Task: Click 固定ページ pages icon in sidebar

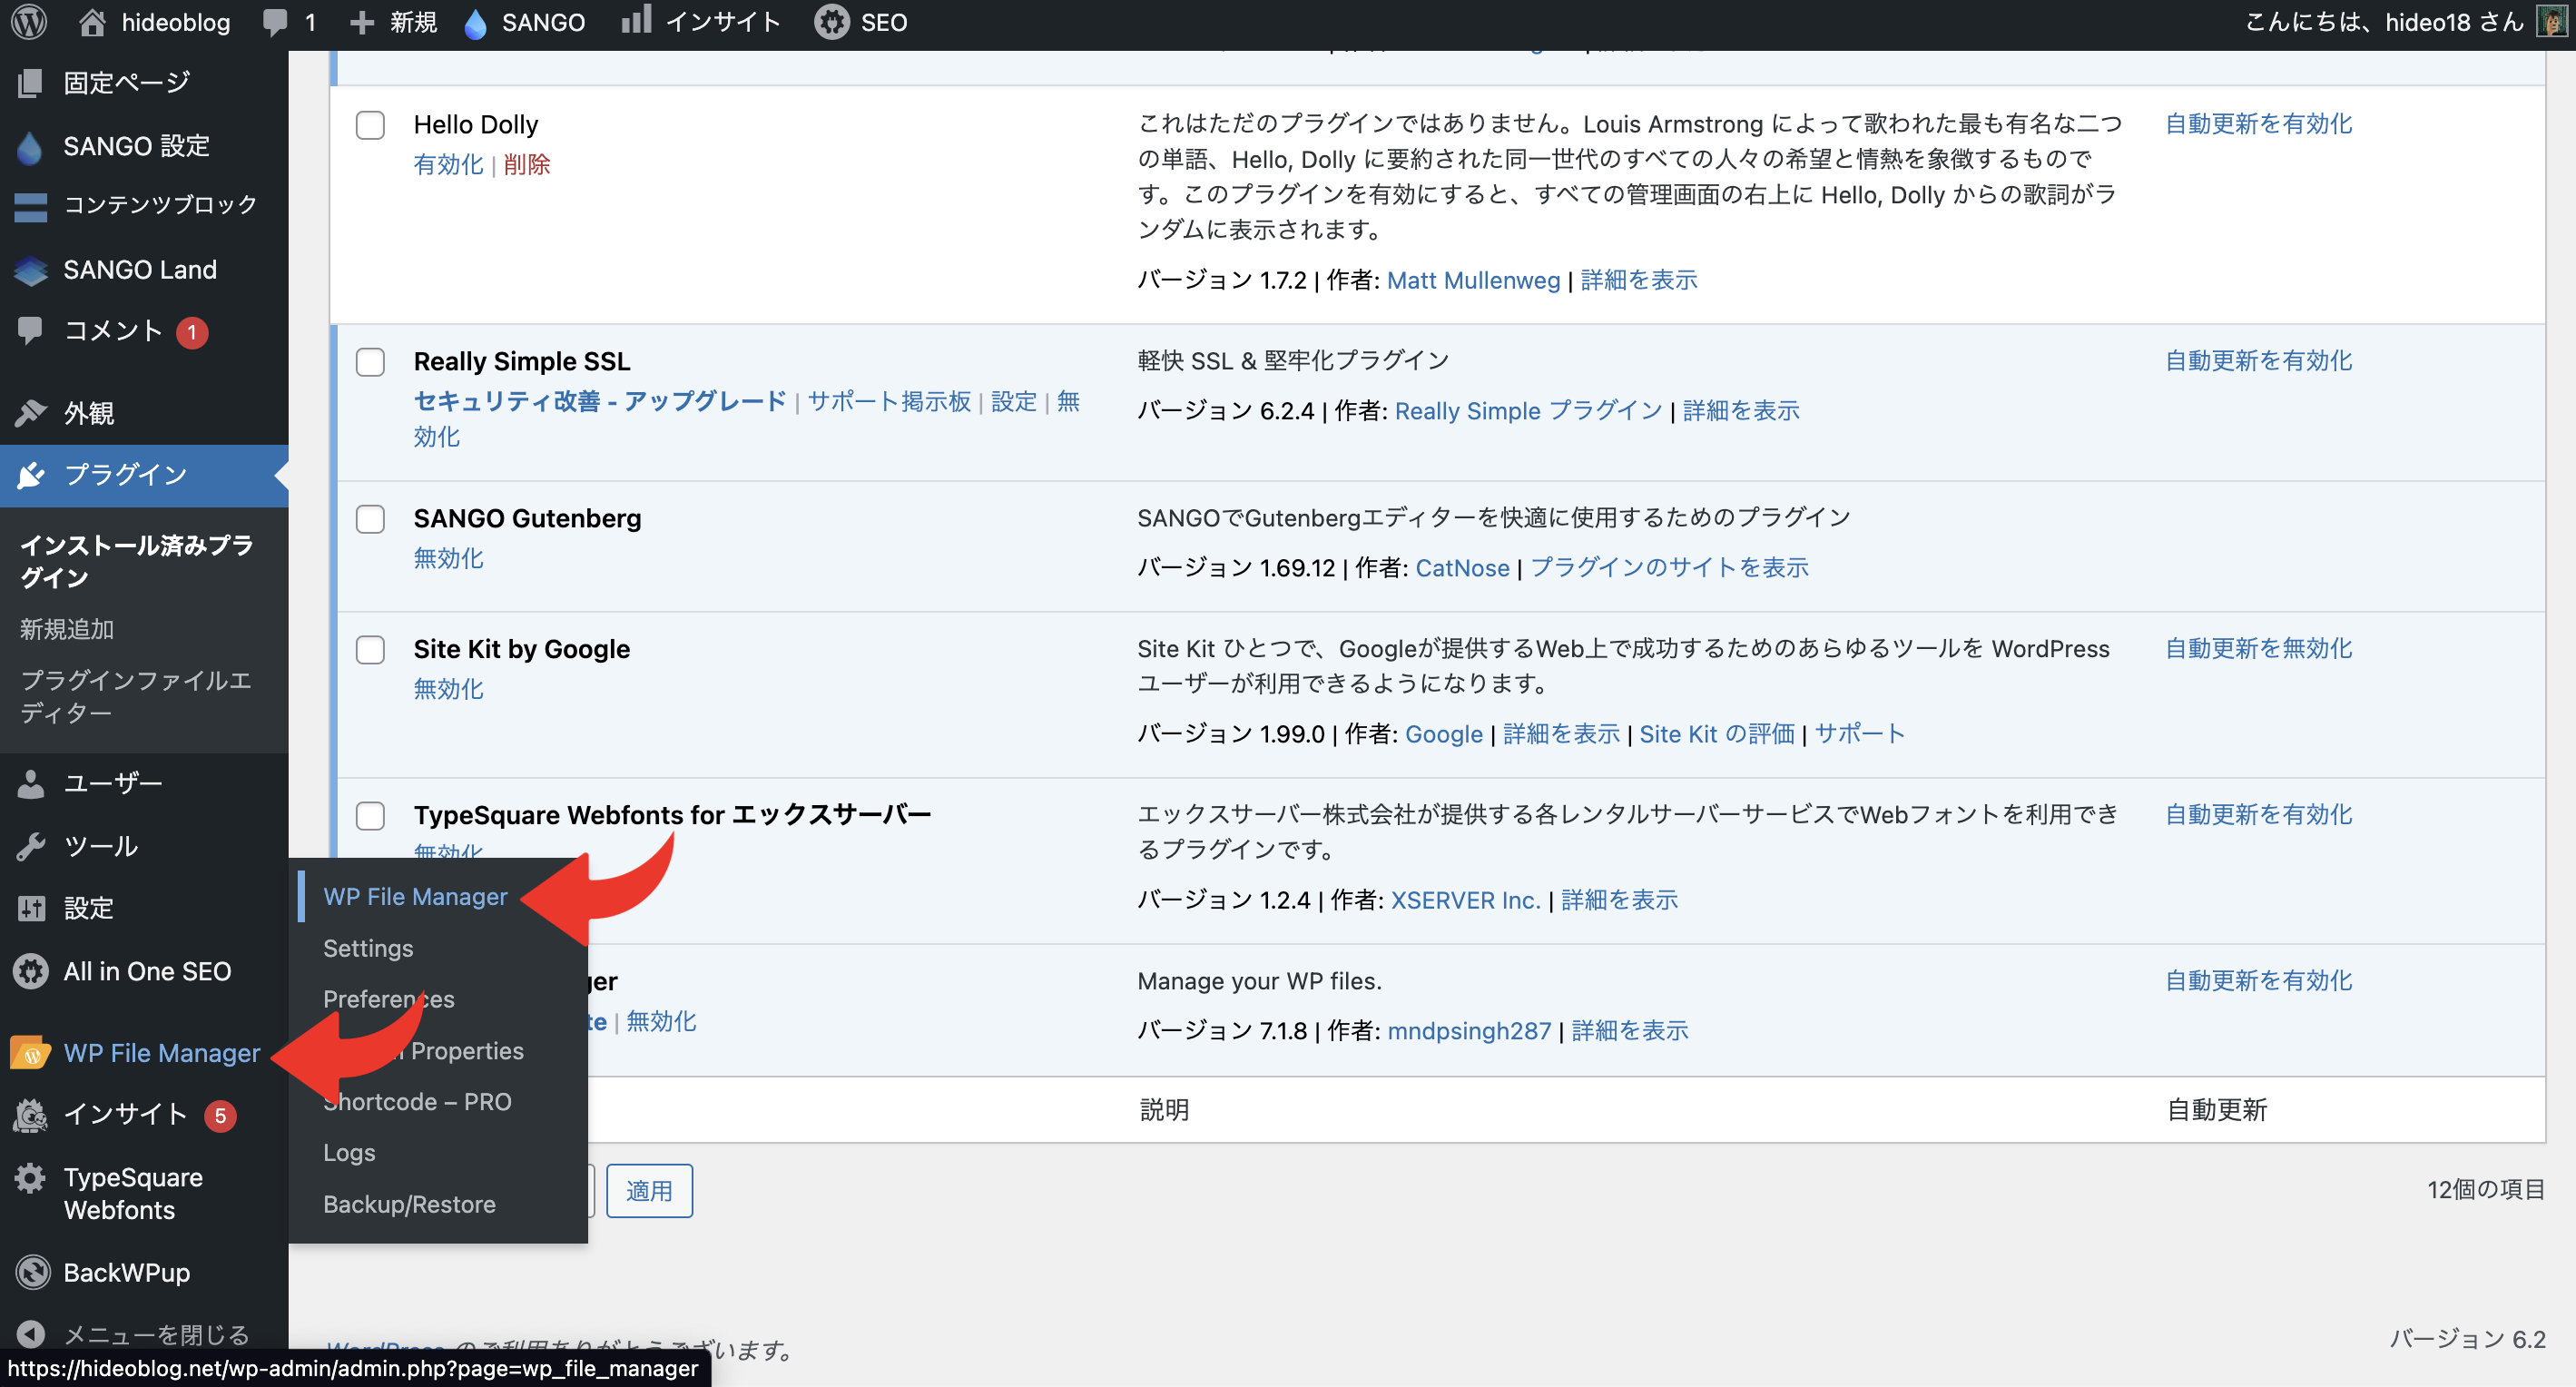Action: click(x=30, y=83)
